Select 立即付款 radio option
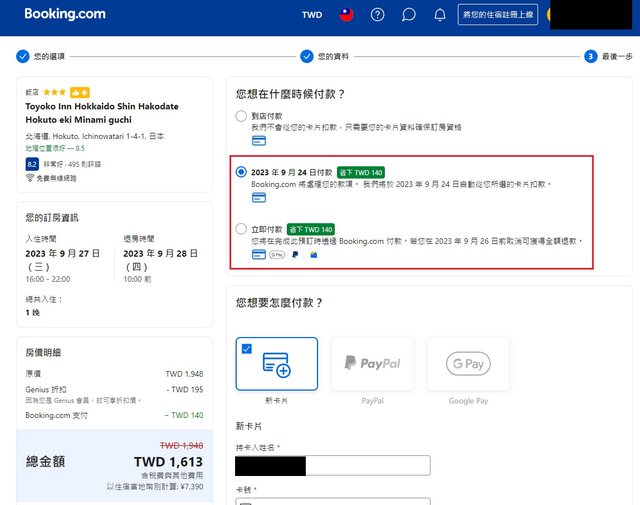 pyautogui.click(x=241, y=229)
